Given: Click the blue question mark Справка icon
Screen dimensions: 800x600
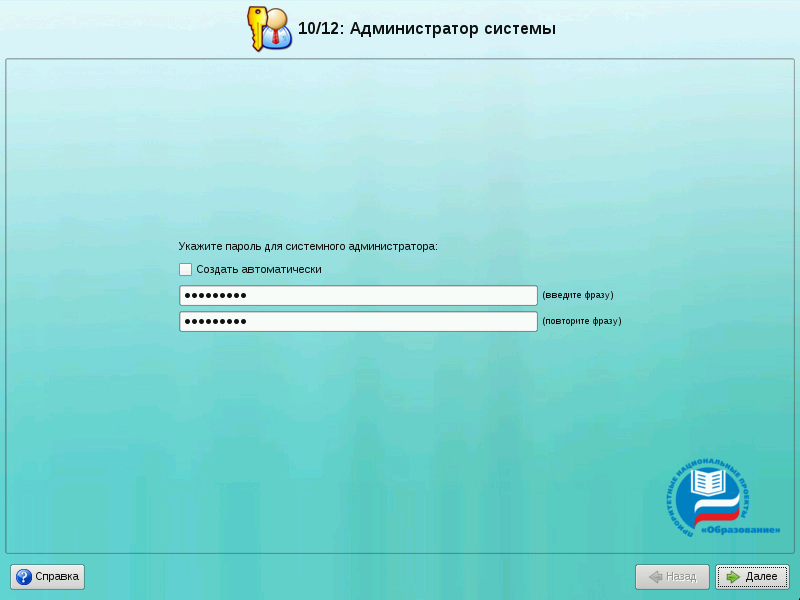Looking at the screenshot, I should [x=24, y=577].
